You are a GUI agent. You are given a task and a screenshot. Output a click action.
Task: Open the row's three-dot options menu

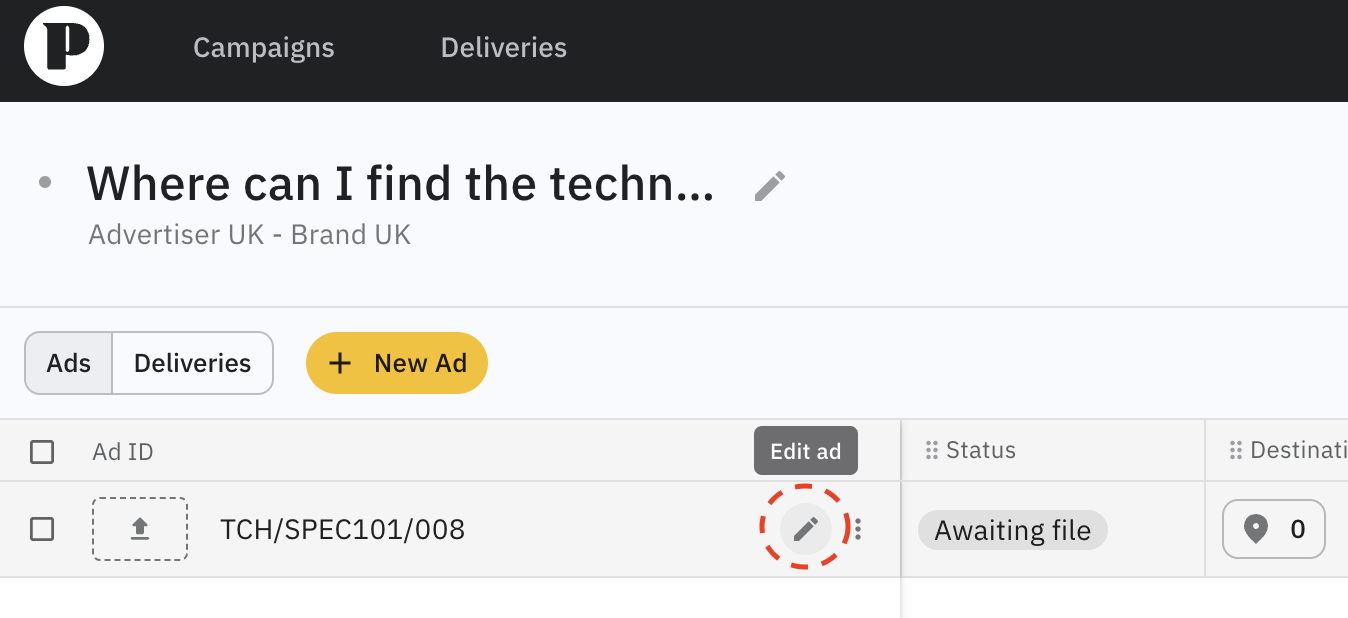[858, 529]
